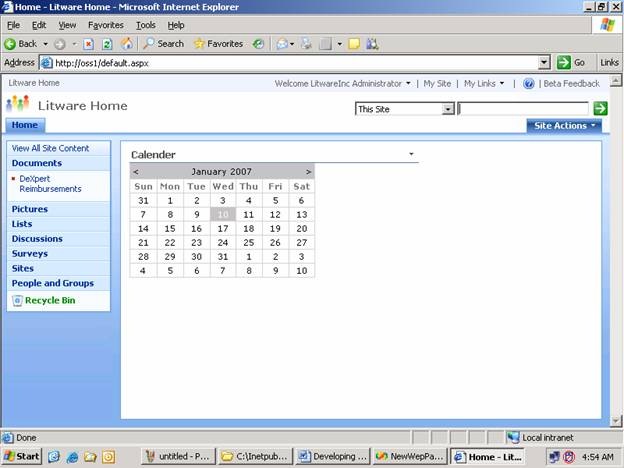Open the Tools menu
Viewport: 624px width, 468px height.
click(146, 25)
